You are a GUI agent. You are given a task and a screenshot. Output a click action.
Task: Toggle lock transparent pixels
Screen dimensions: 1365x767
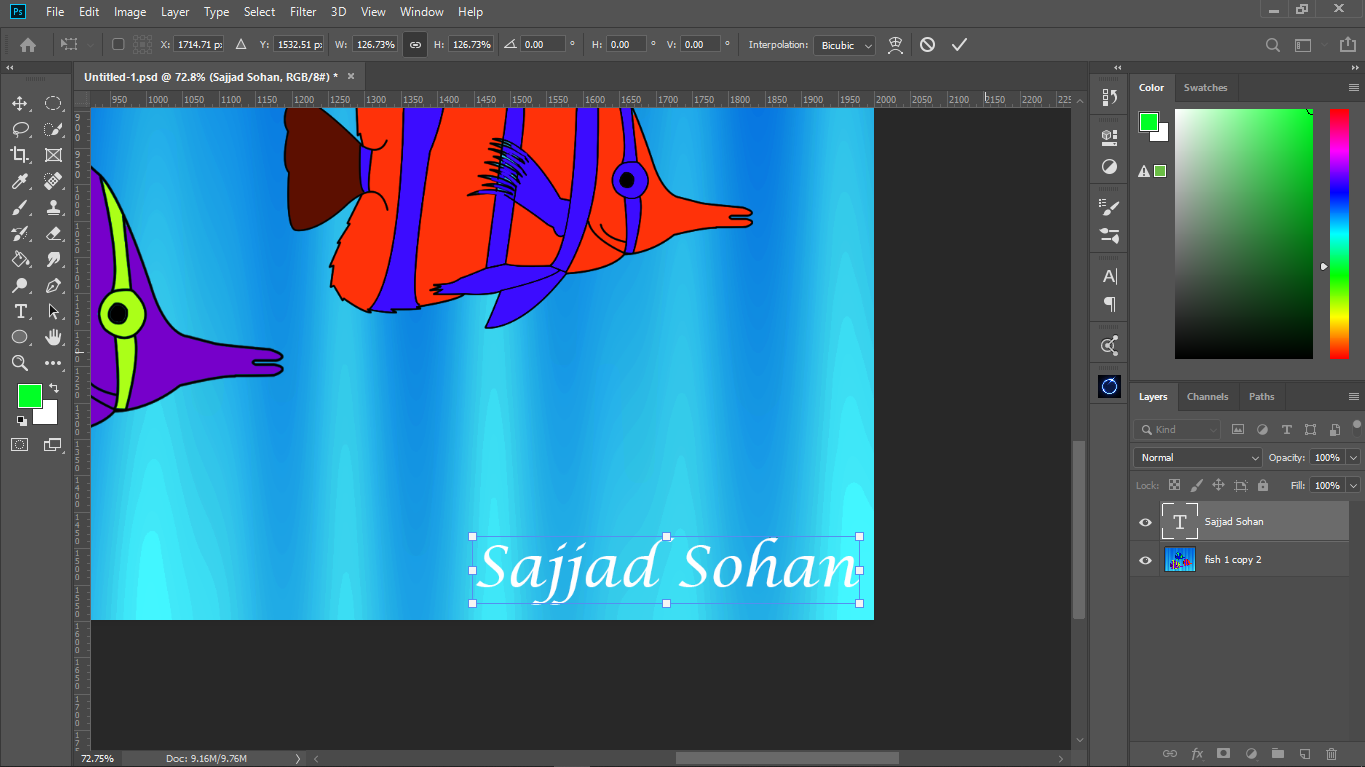point(1175,485)
